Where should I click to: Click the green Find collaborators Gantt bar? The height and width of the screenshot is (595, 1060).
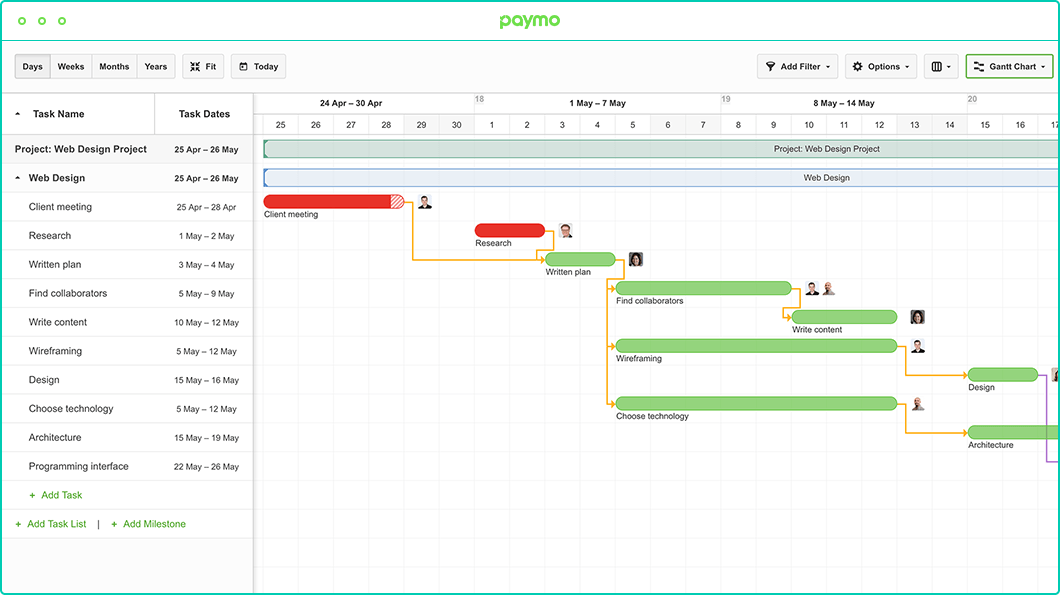703,288
